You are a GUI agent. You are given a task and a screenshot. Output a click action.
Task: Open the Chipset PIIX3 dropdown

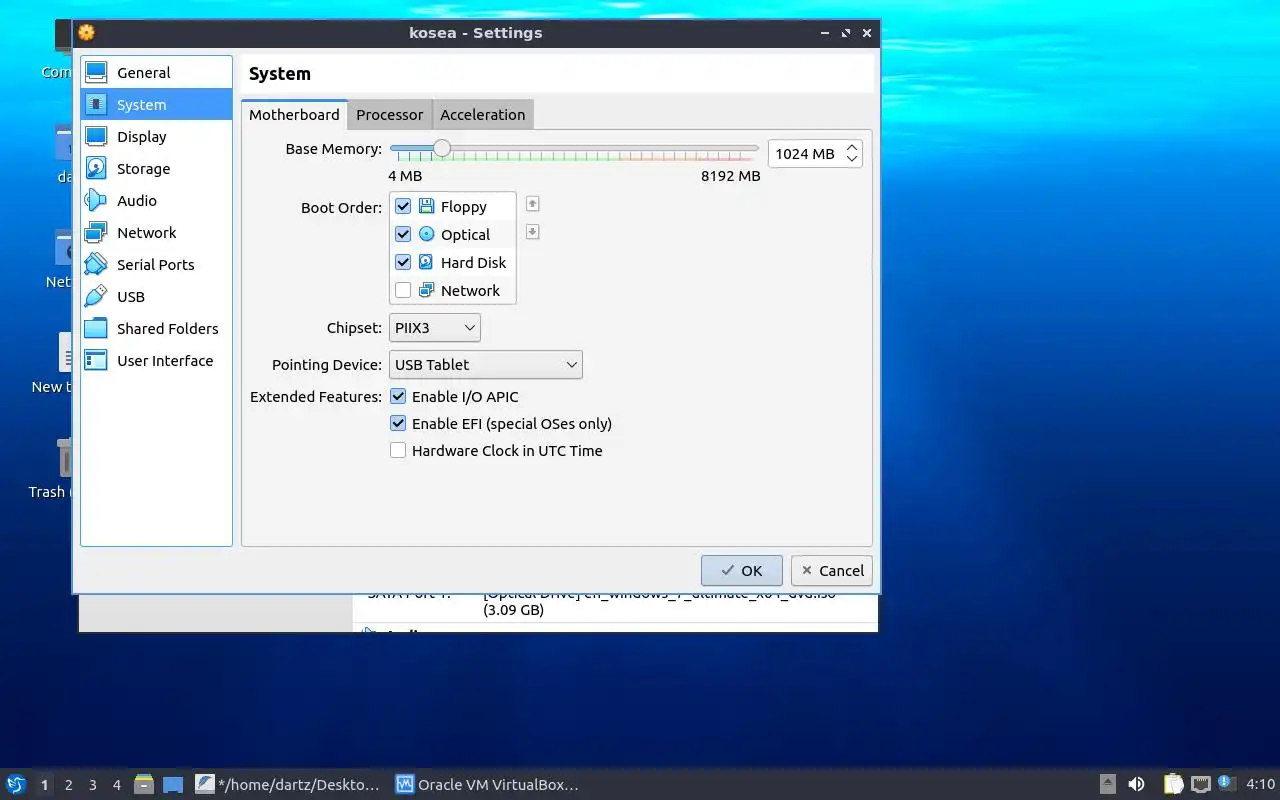click(x=435, y=328)
